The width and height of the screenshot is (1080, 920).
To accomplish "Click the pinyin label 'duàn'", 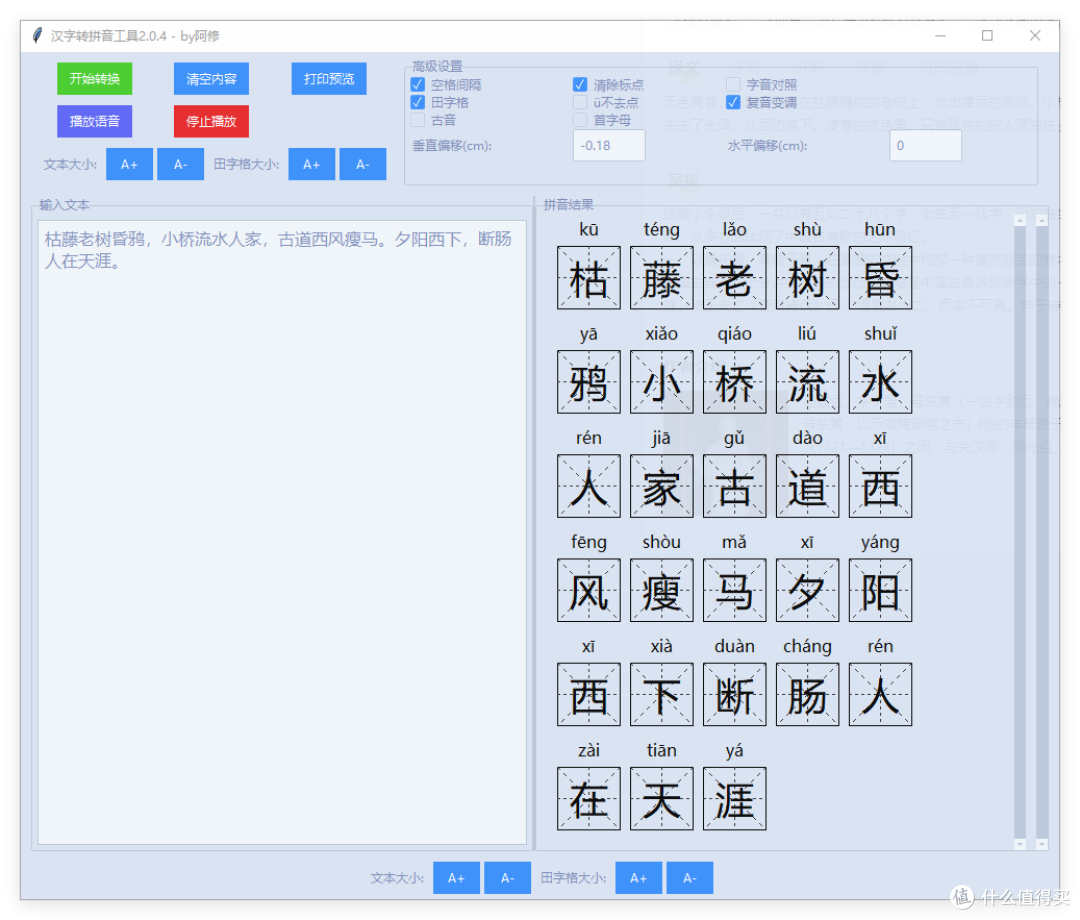I will tap(734, 647).
